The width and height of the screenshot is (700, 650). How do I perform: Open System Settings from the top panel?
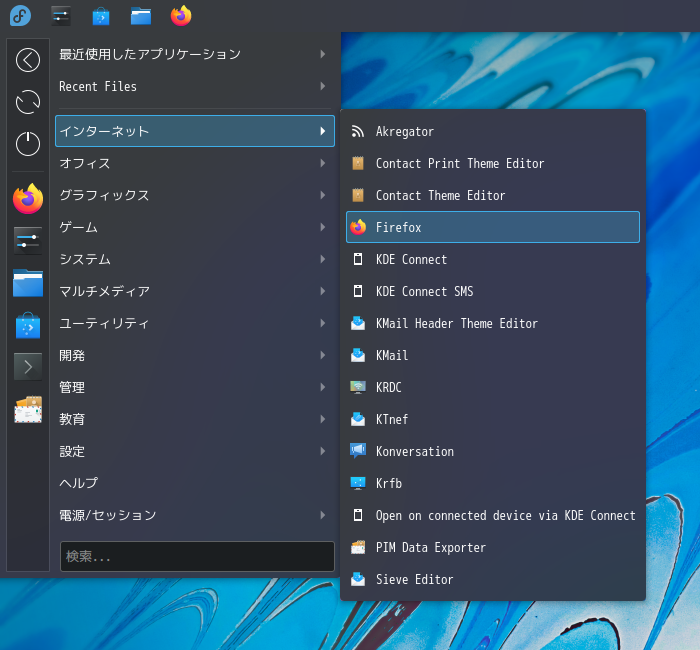pyautogui.click(x=61, y=16)
